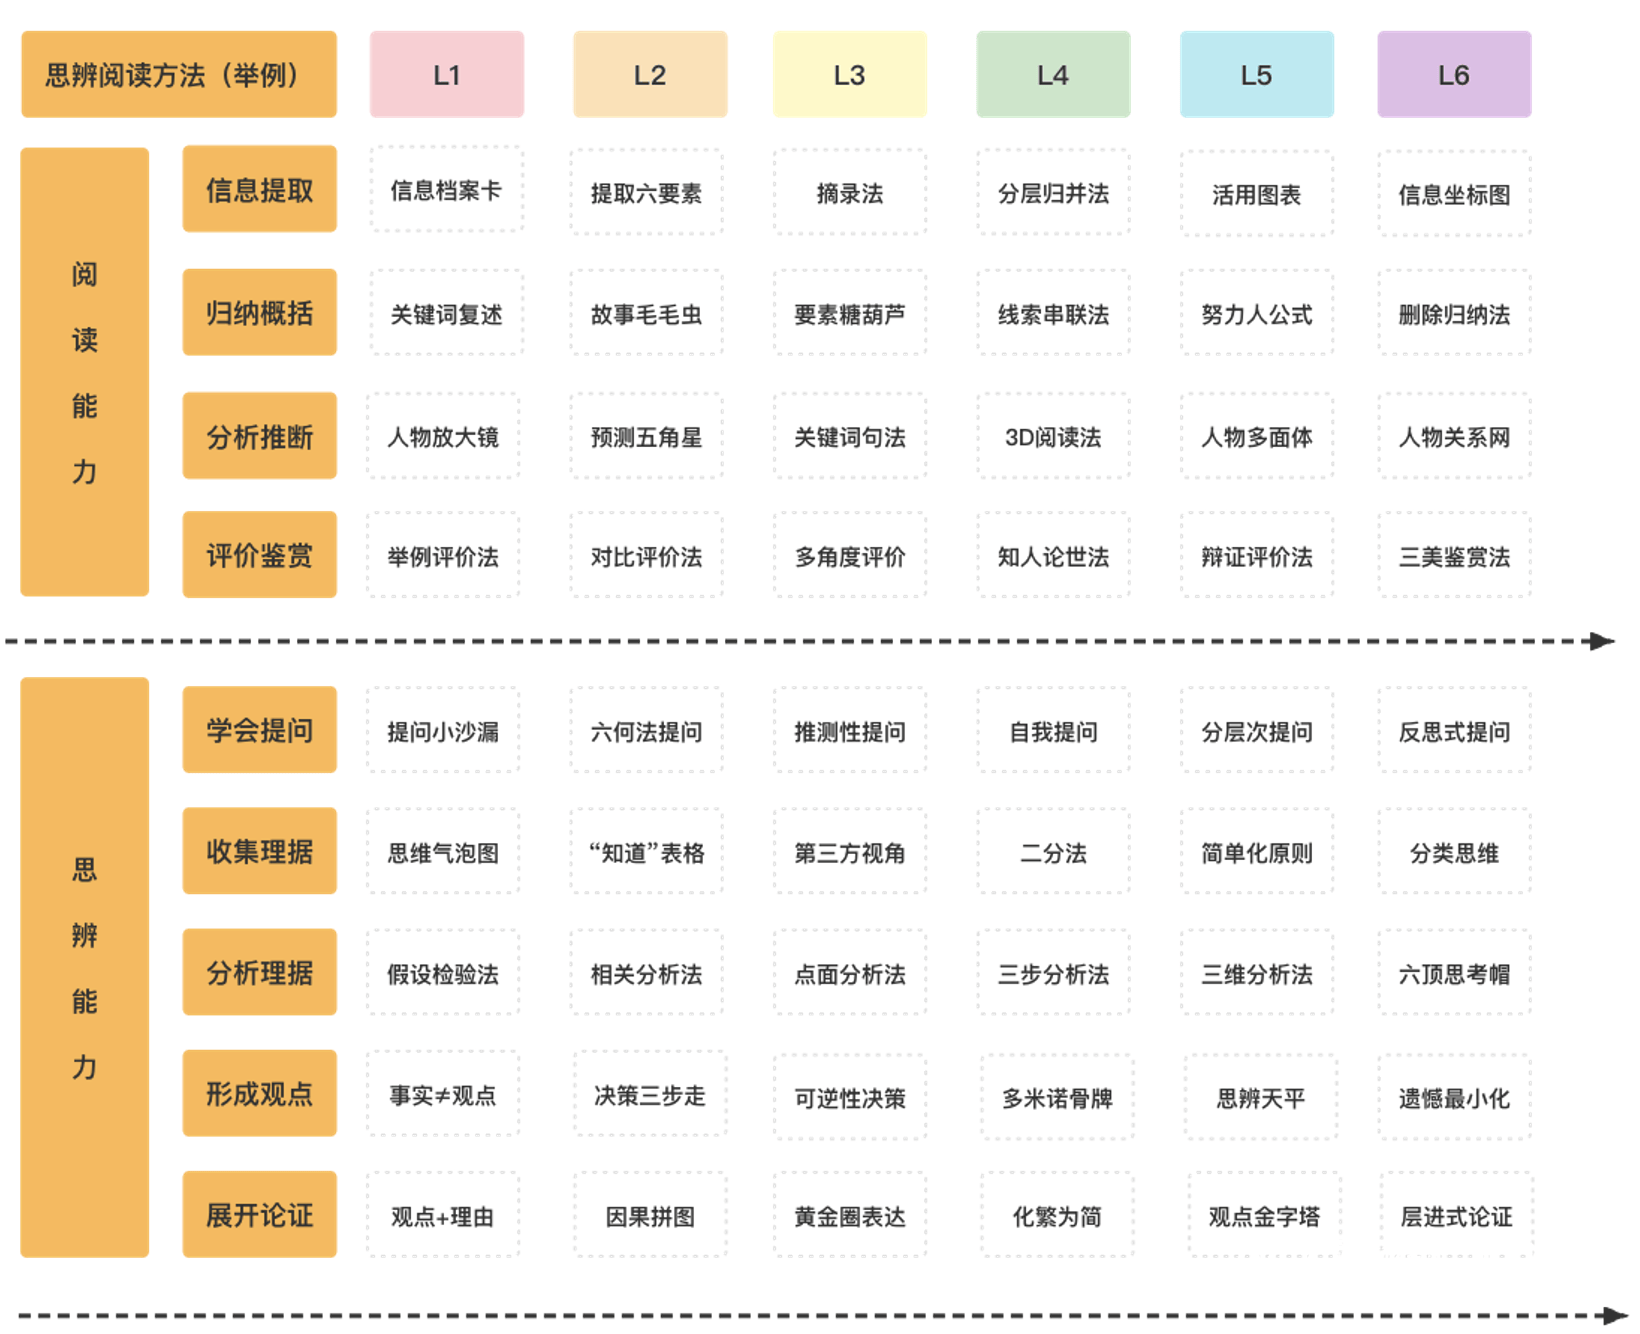Image resolution: width=1640 pixels, height=1334 pixels.
Task: Select the 推测性提问 cell
Action: pos(850,731)
